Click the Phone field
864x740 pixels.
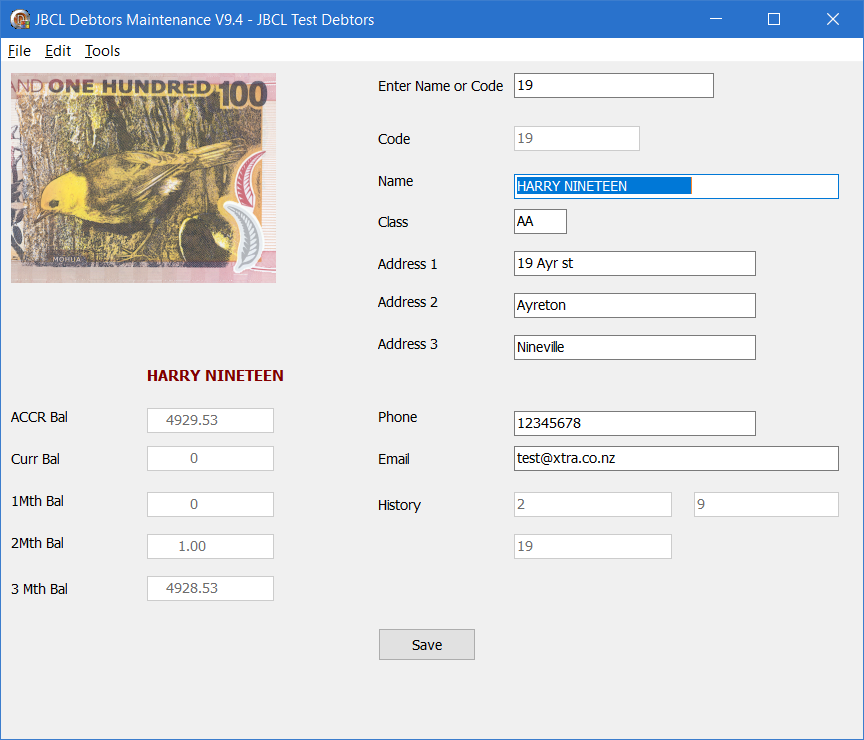coord(634,423)
